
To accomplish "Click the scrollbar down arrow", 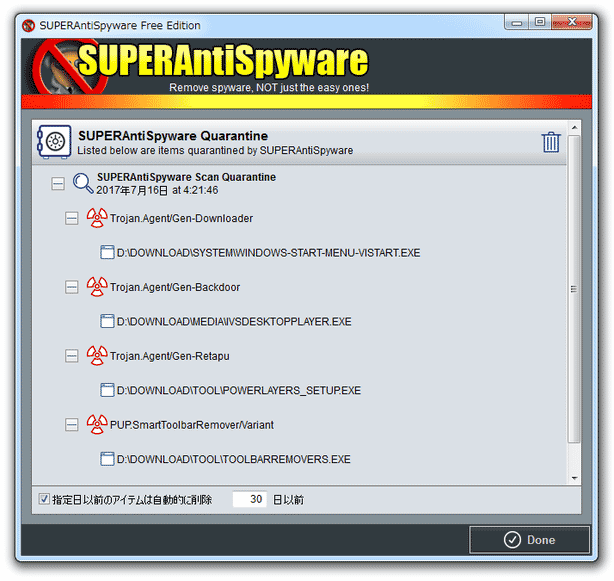I will 574,478.
